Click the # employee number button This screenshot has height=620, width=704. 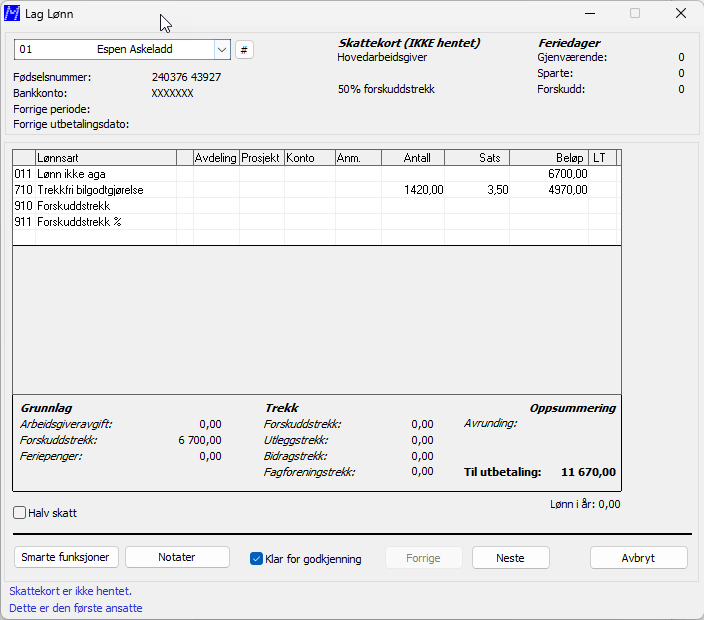[x=244, y=49]
